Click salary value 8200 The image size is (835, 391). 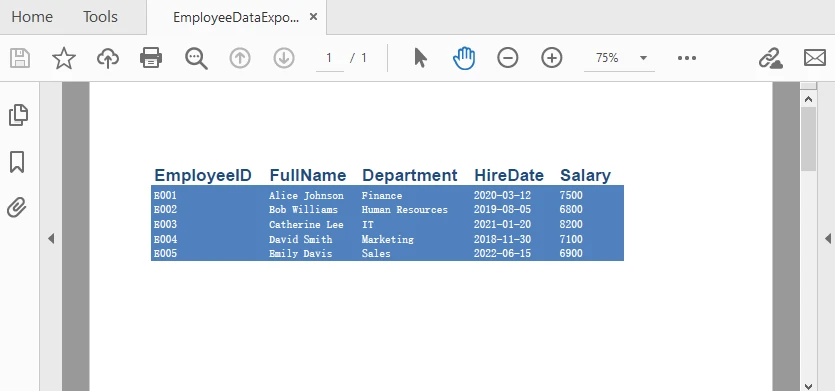[571, 224]
